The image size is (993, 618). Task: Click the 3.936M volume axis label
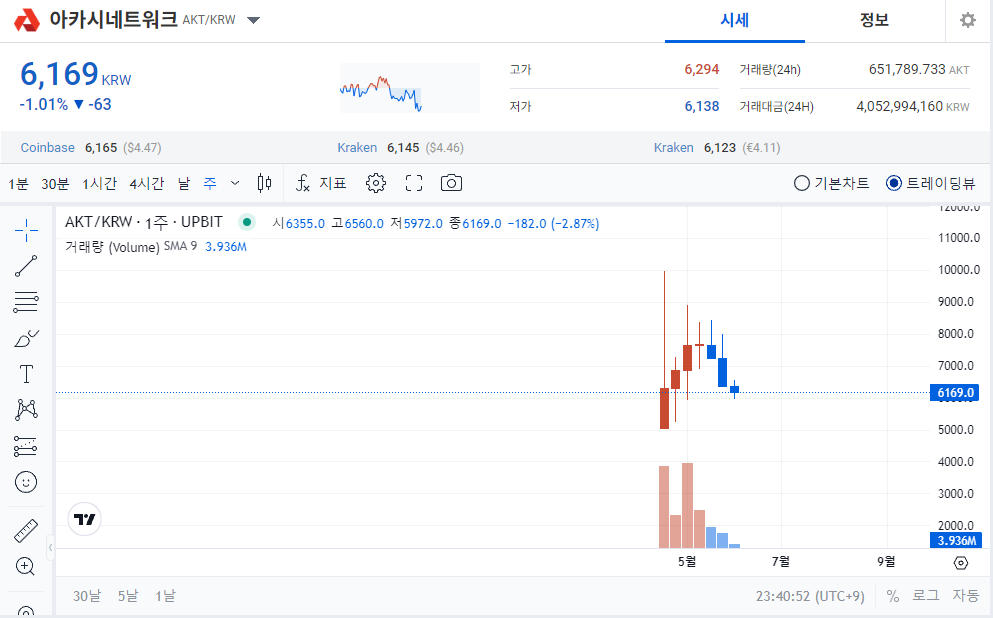(956, 541)
